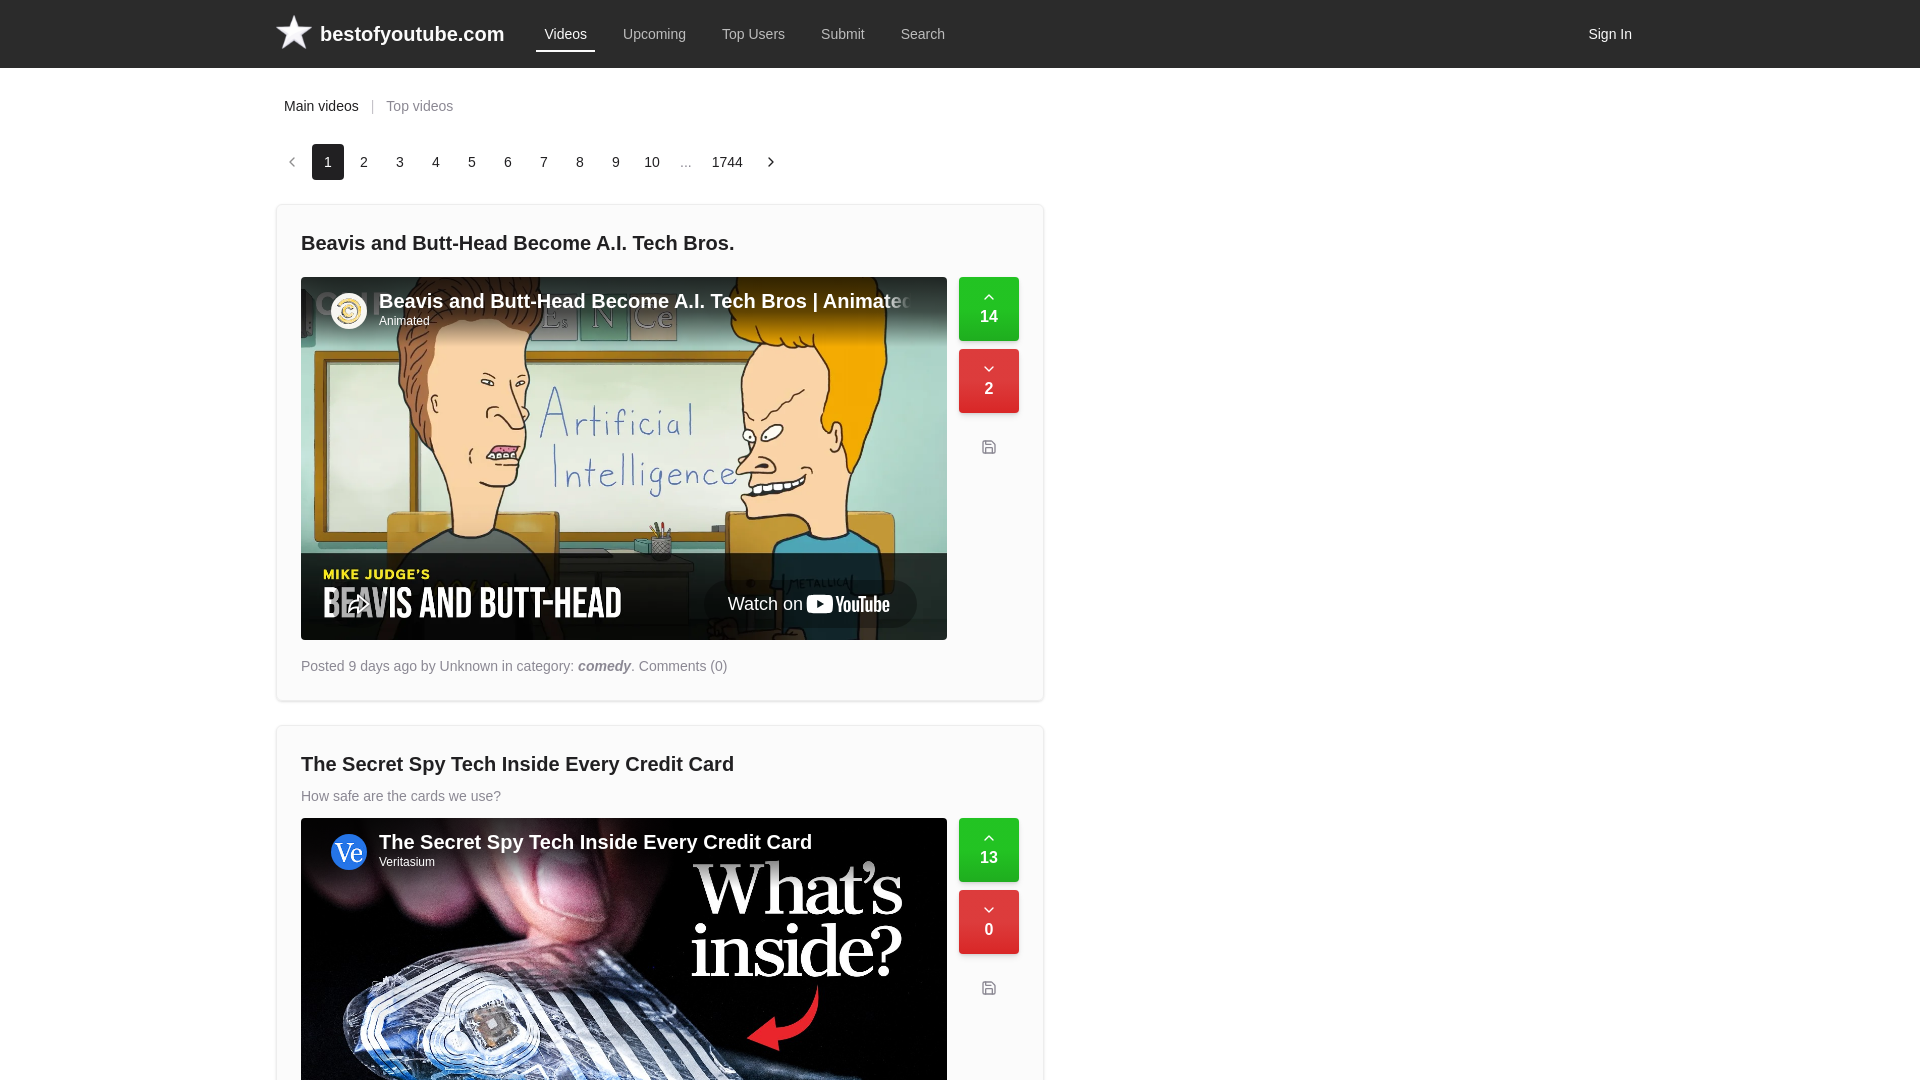Open the Videos tab
The height and width of the screenshot is (1080, 1920).
566,34
